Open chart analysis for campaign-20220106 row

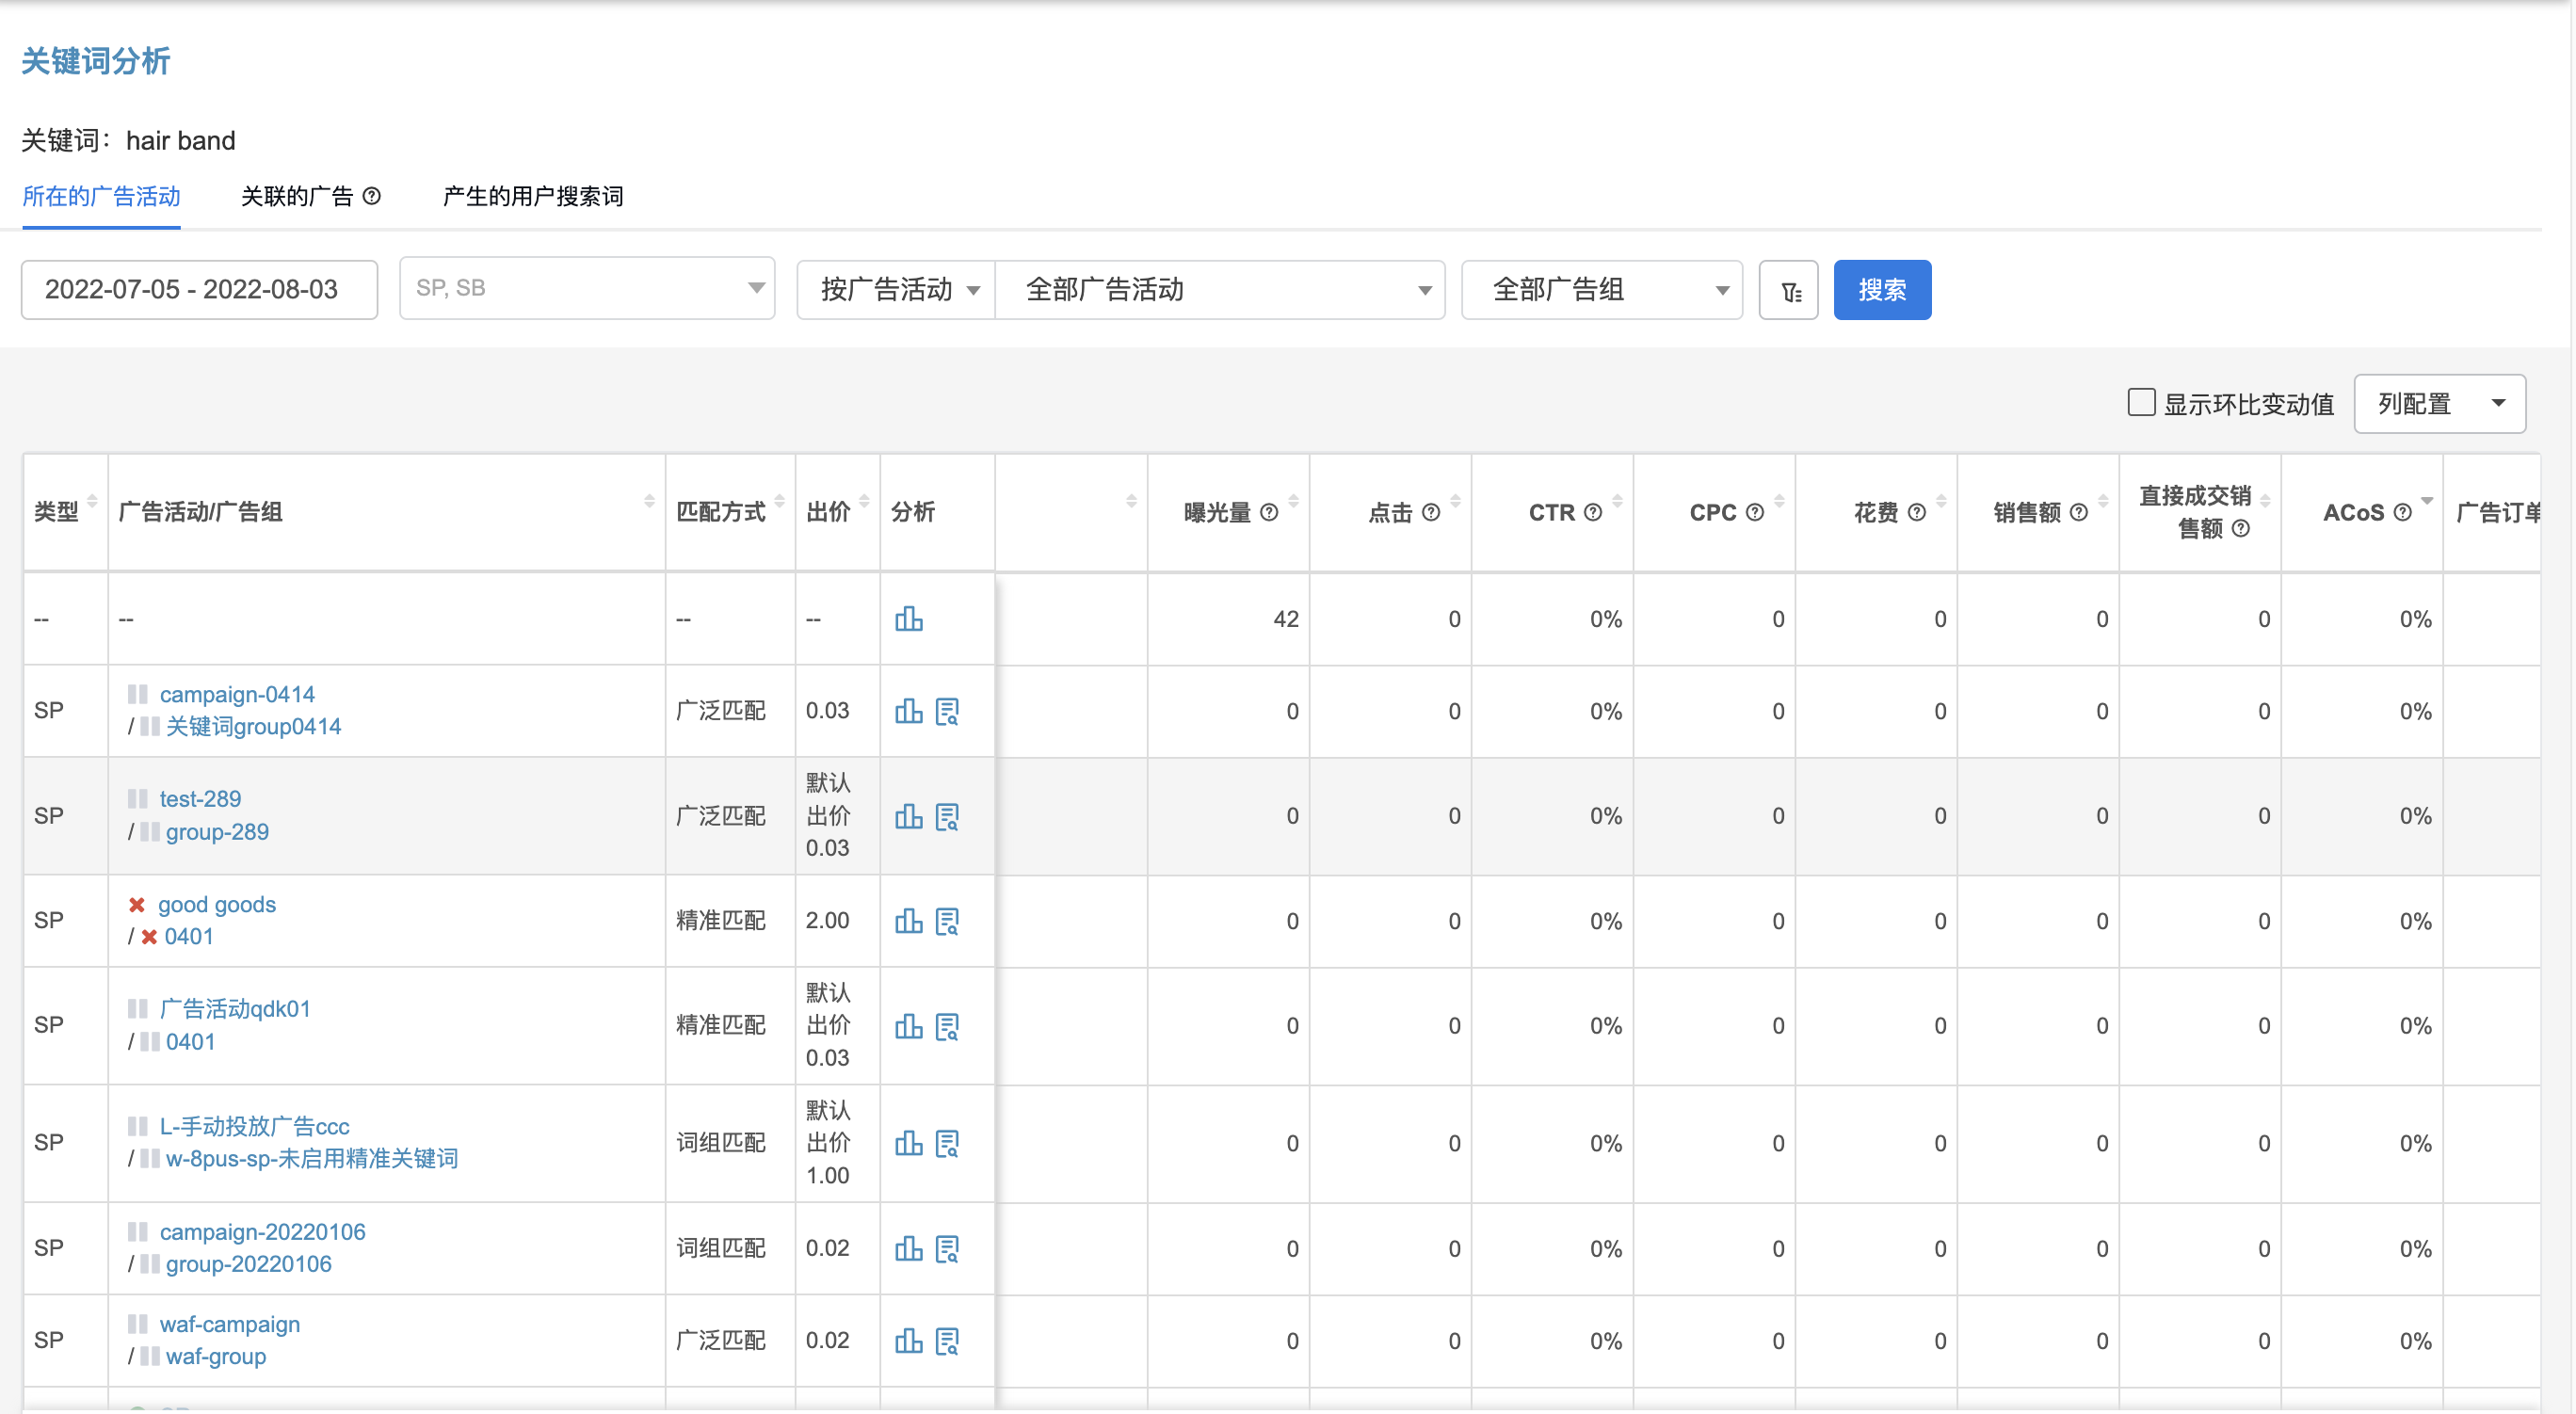(908, 1248)
